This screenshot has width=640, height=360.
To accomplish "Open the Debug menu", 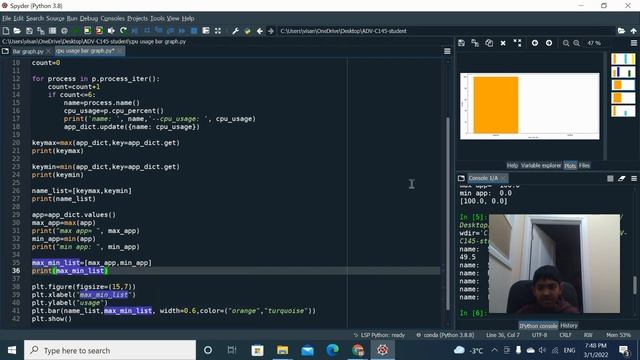I will tap(89, 18).
